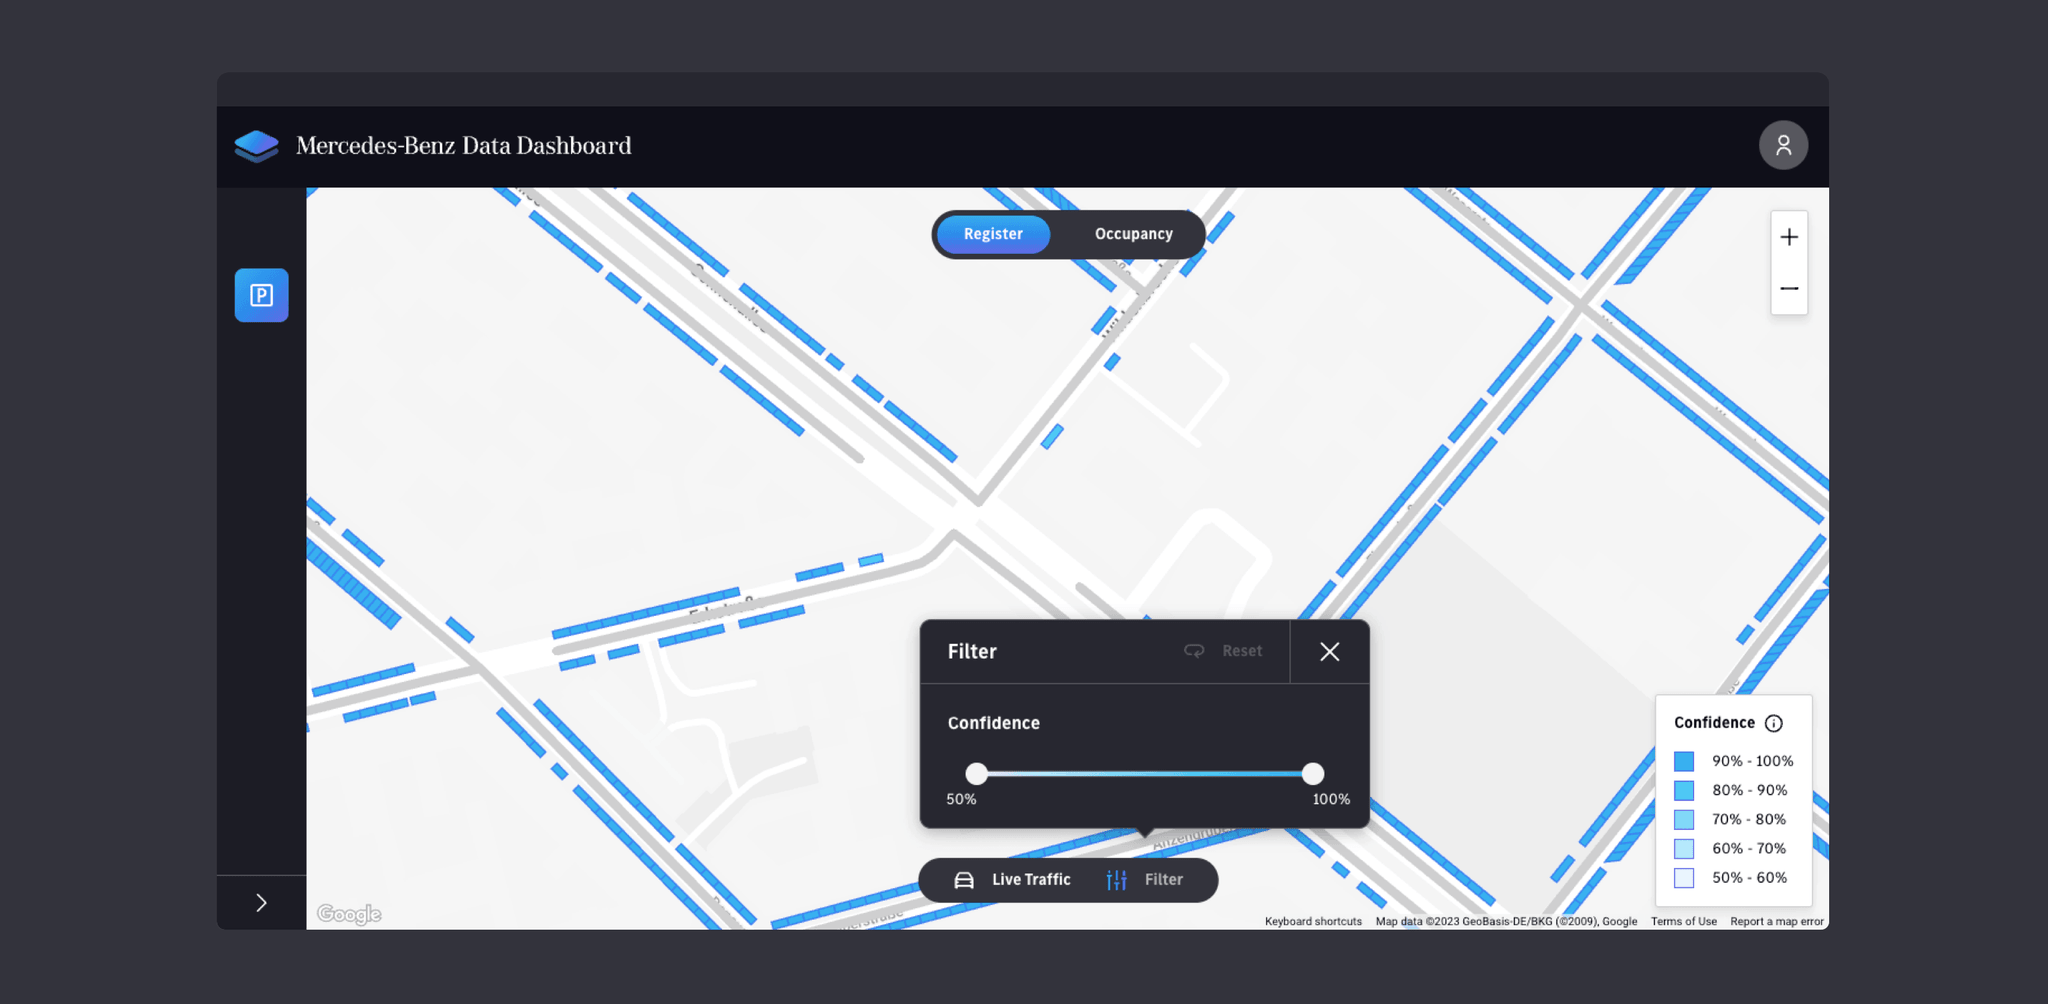Click the Filter panel heading text
2048x1004 pixels.
(x=972, y=652)
